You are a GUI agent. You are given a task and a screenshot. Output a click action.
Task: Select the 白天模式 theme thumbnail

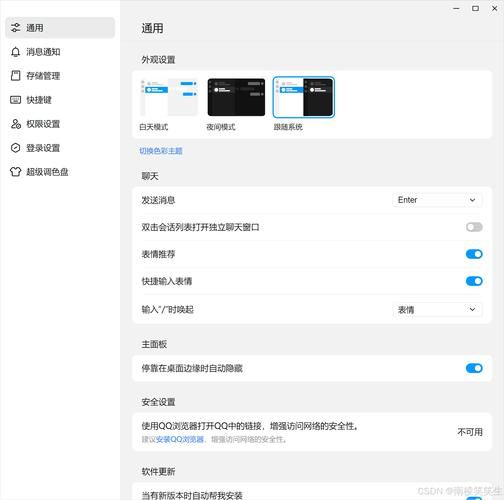coord(169,97)
